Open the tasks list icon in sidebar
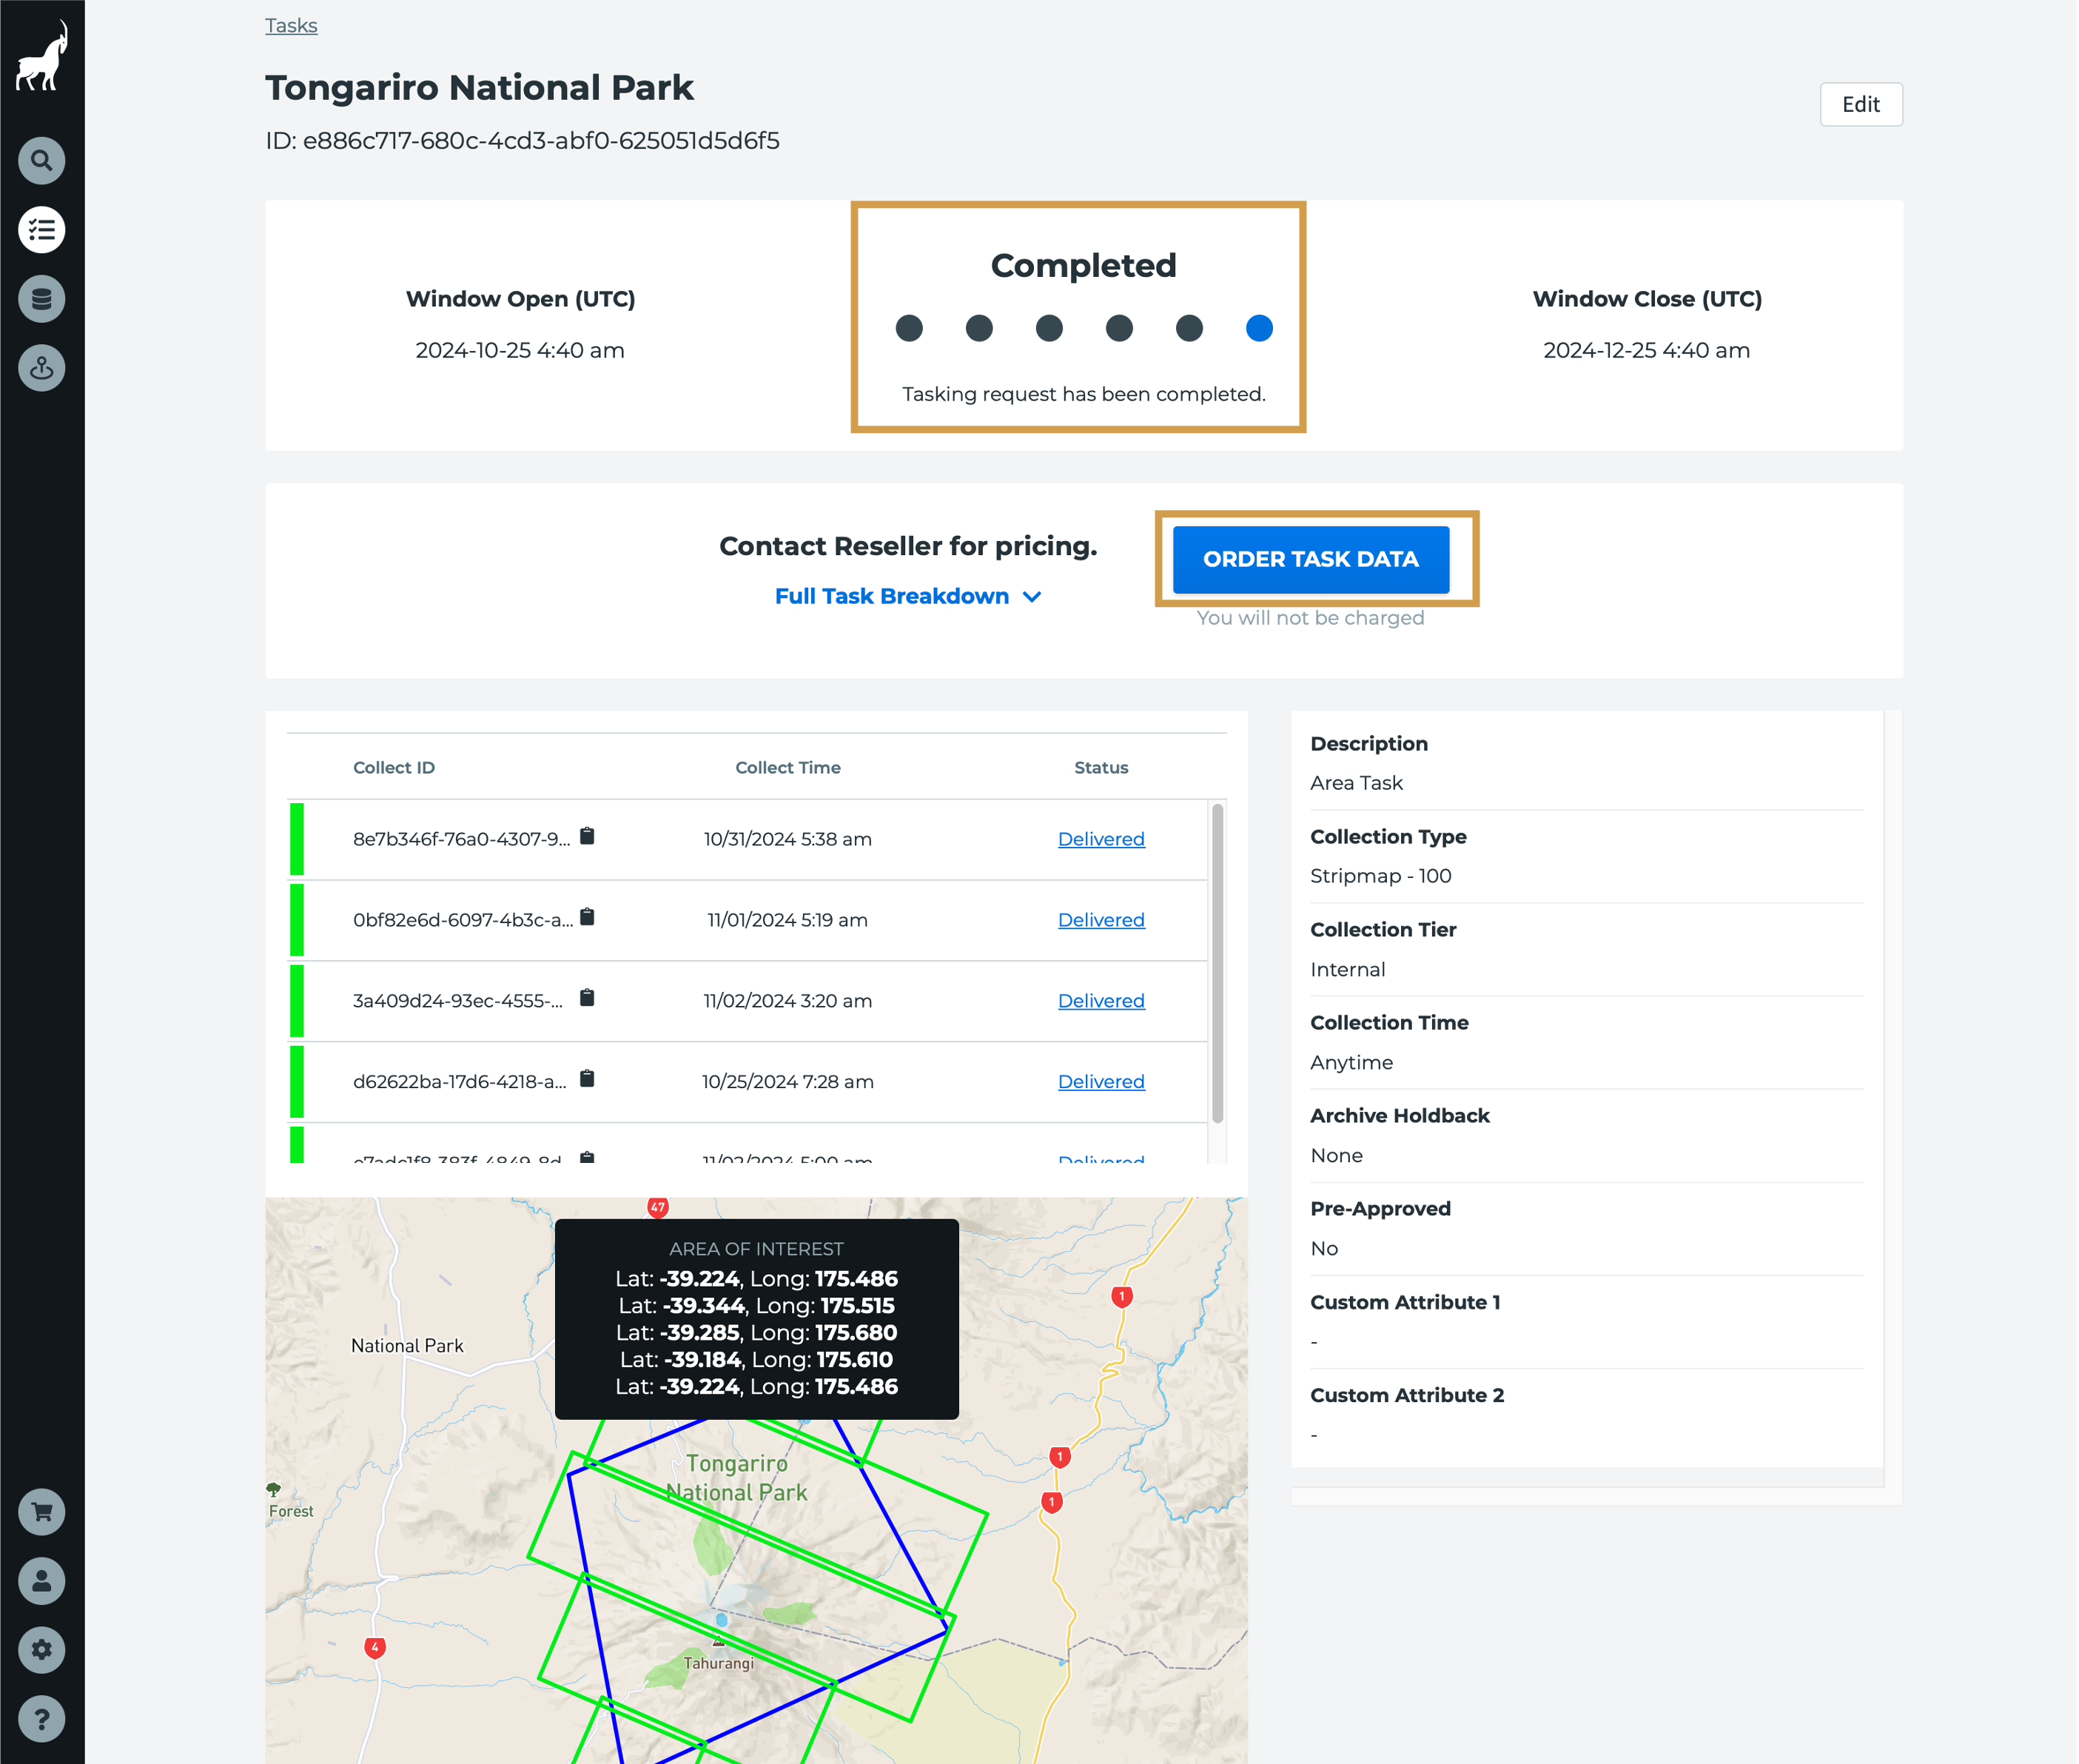 42,230
